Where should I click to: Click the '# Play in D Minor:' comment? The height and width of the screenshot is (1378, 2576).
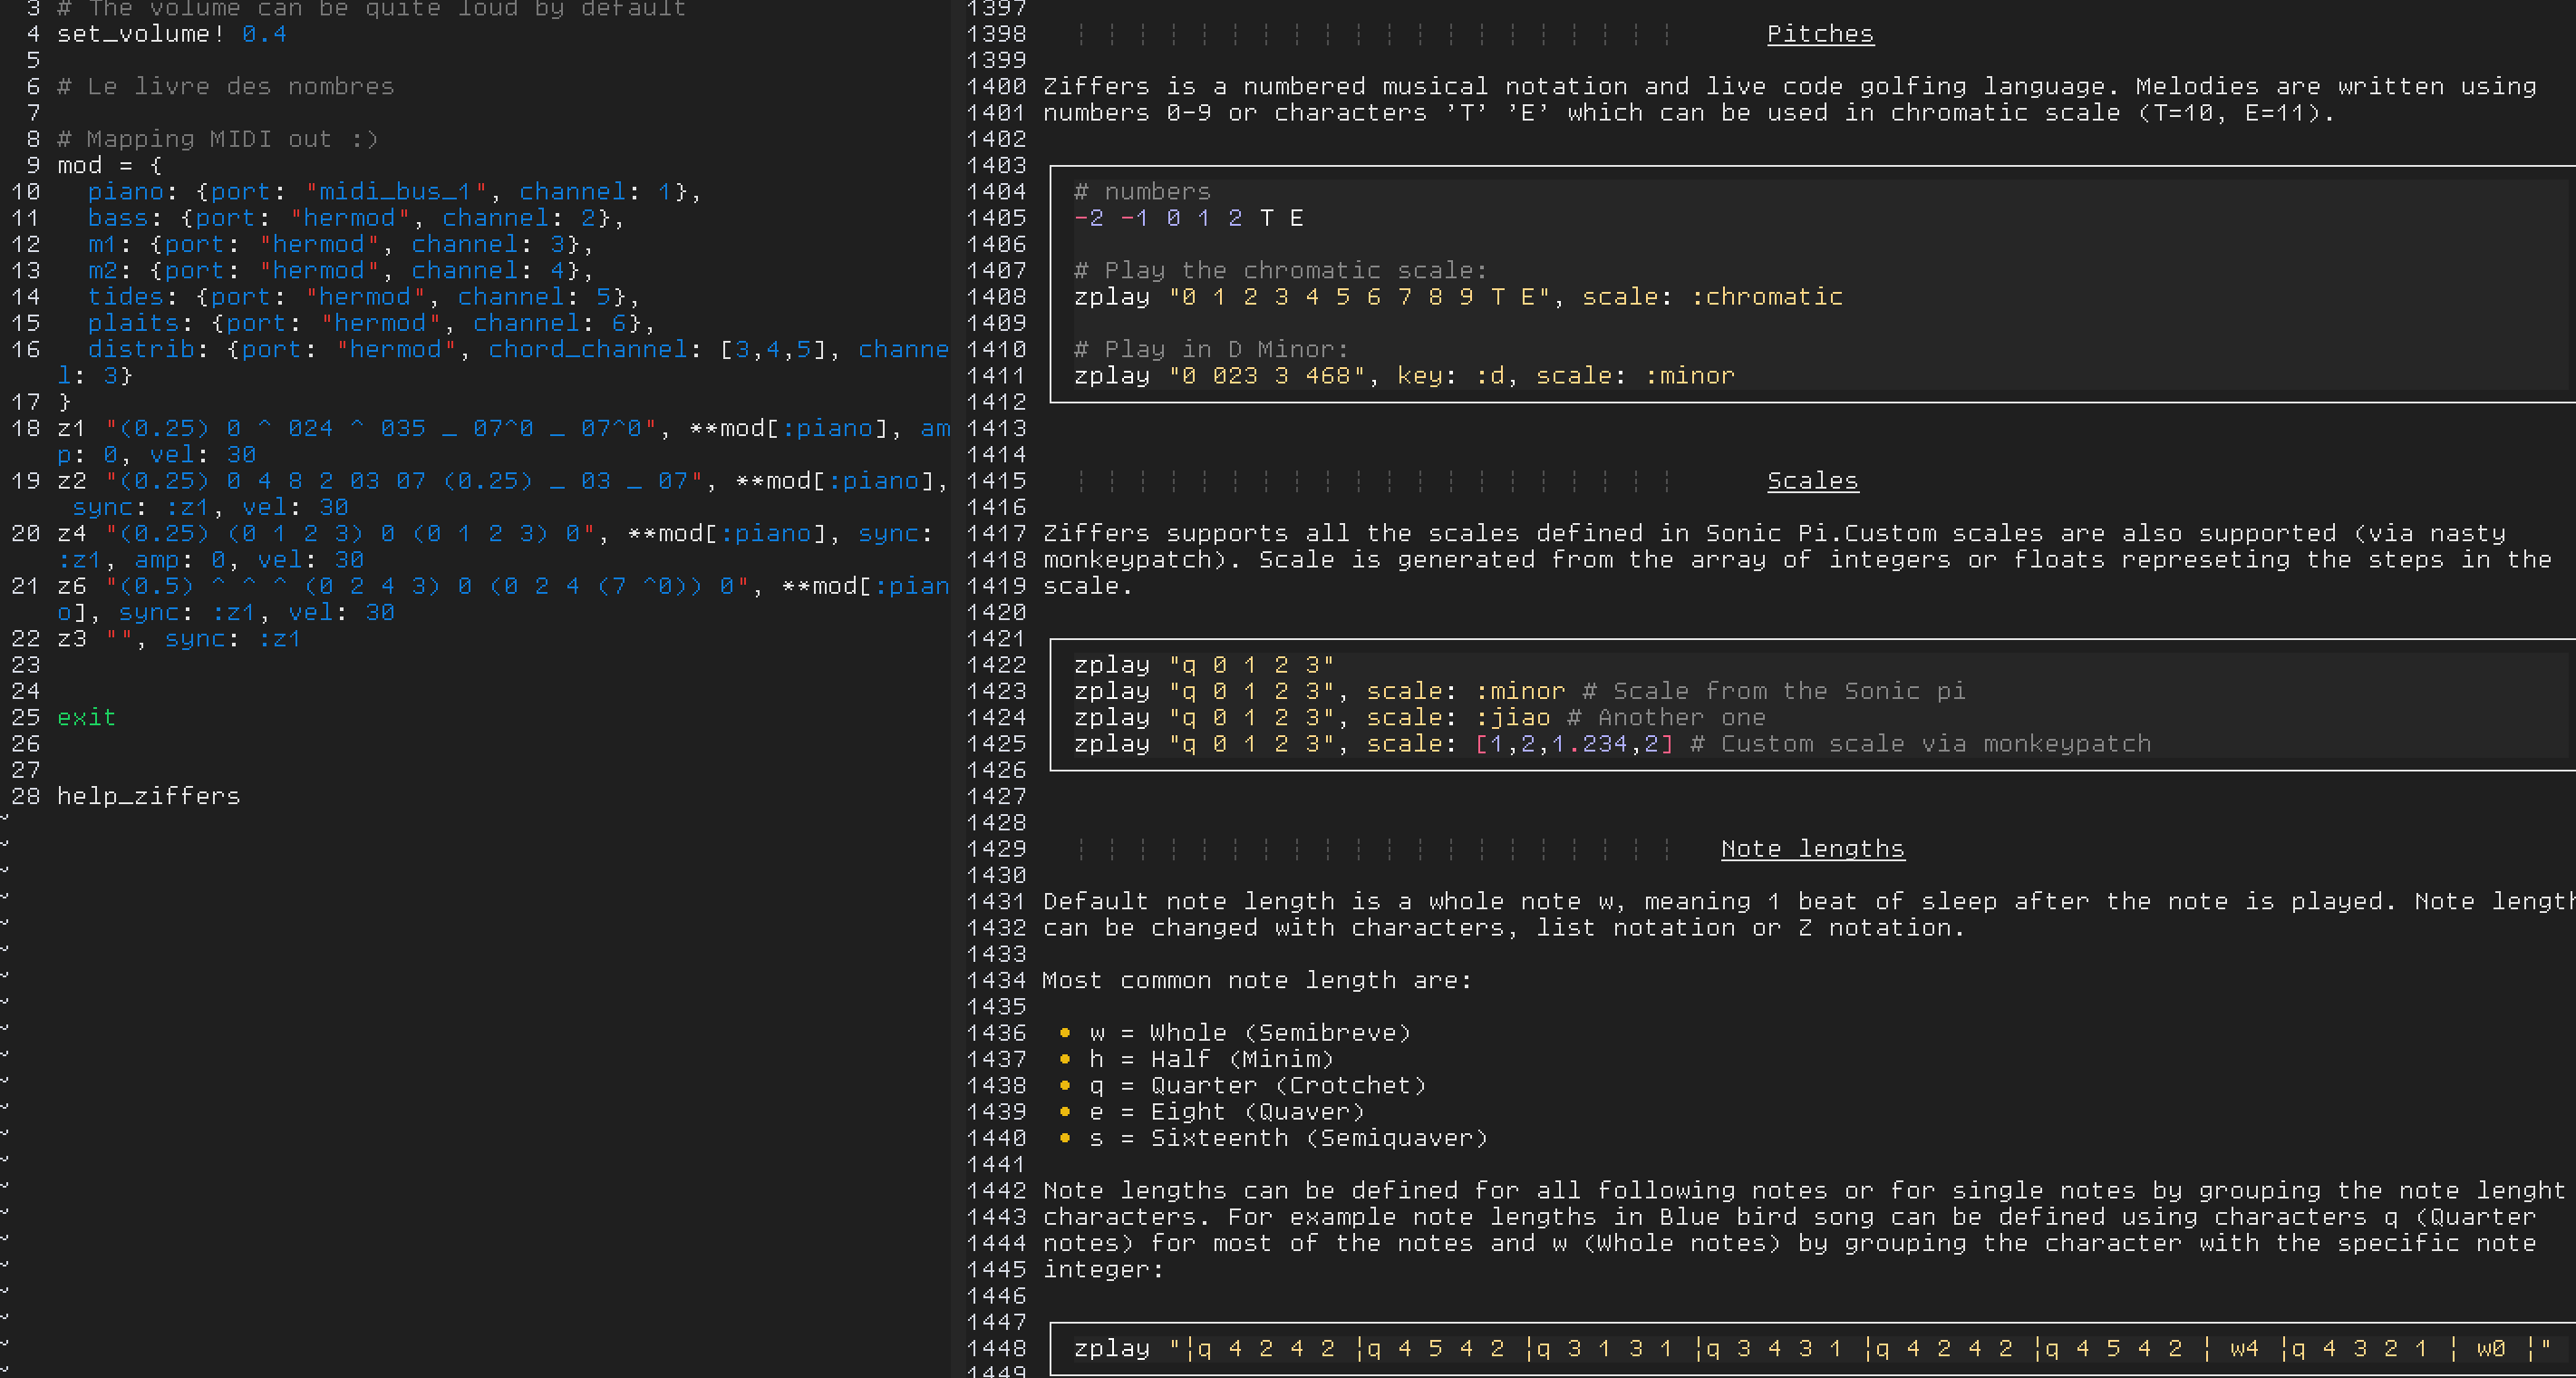[x=1212, y=350]
